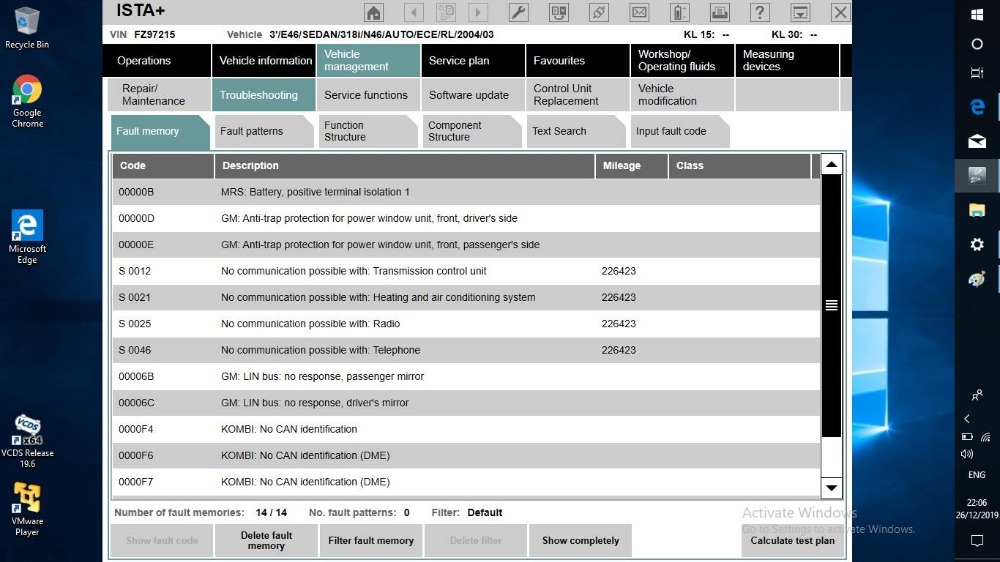Select fault S 0025 Radio row

[466, 324]
